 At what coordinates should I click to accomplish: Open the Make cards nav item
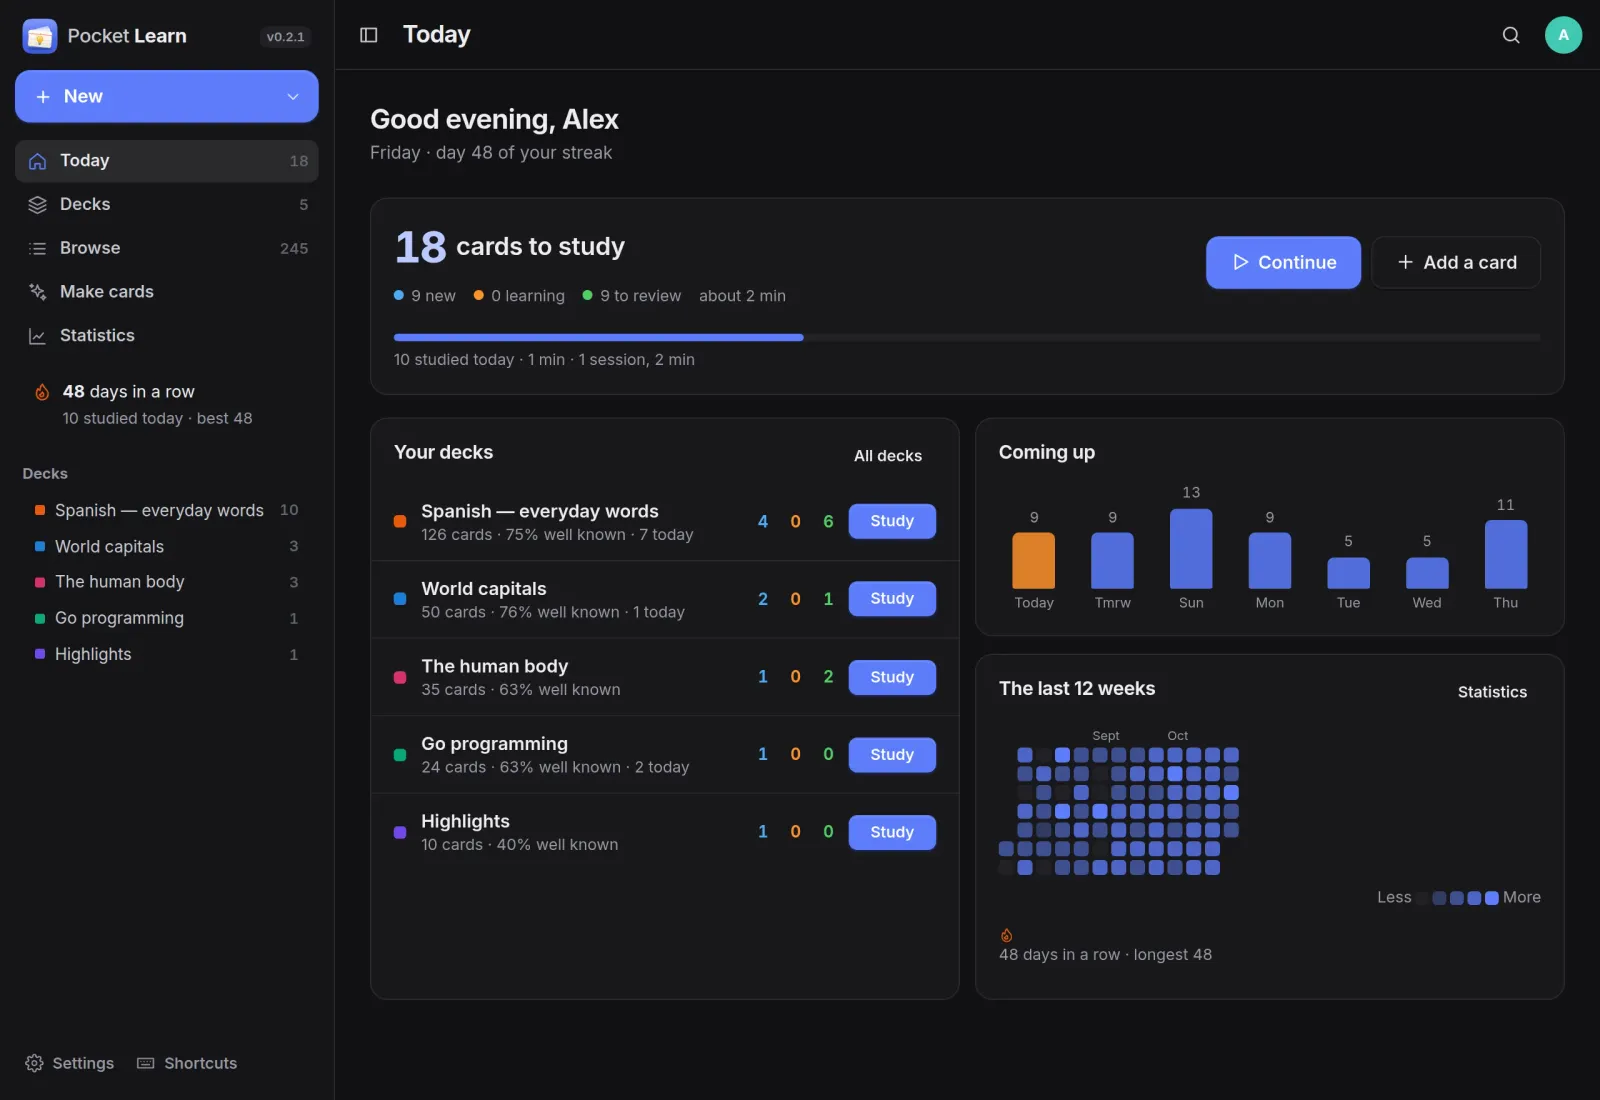point(167,292)
